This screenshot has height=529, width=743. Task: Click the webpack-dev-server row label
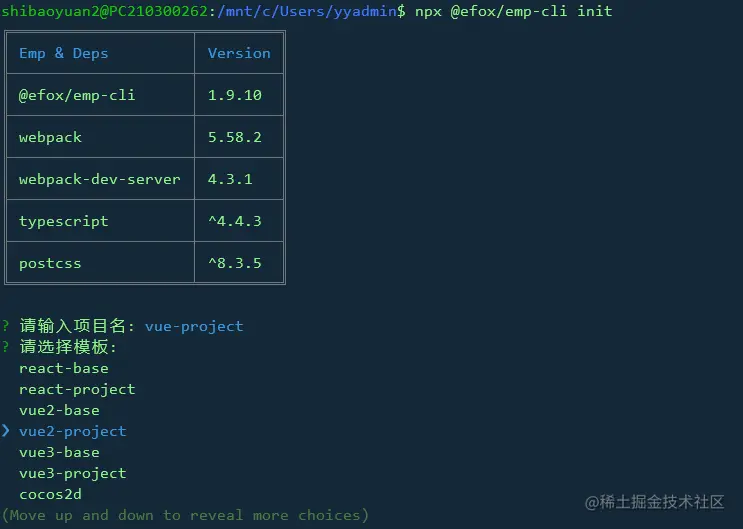pyautogui.click(x=99, y=179)
